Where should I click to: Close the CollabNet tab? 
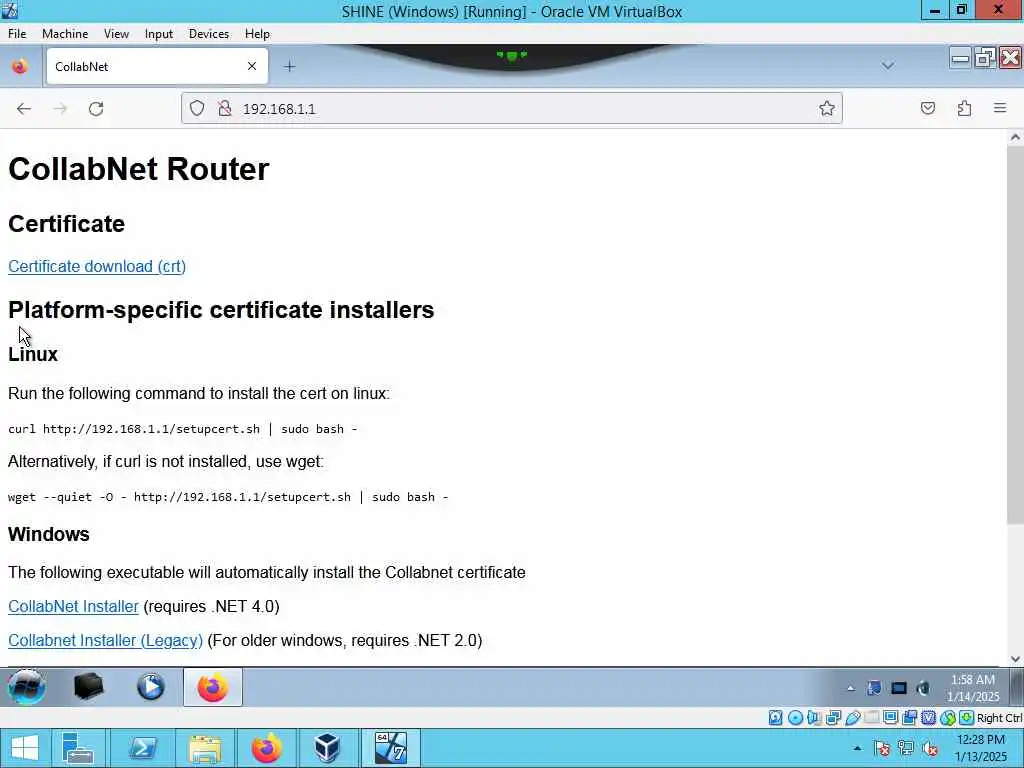pyautogui.click(x=251, y=66)
